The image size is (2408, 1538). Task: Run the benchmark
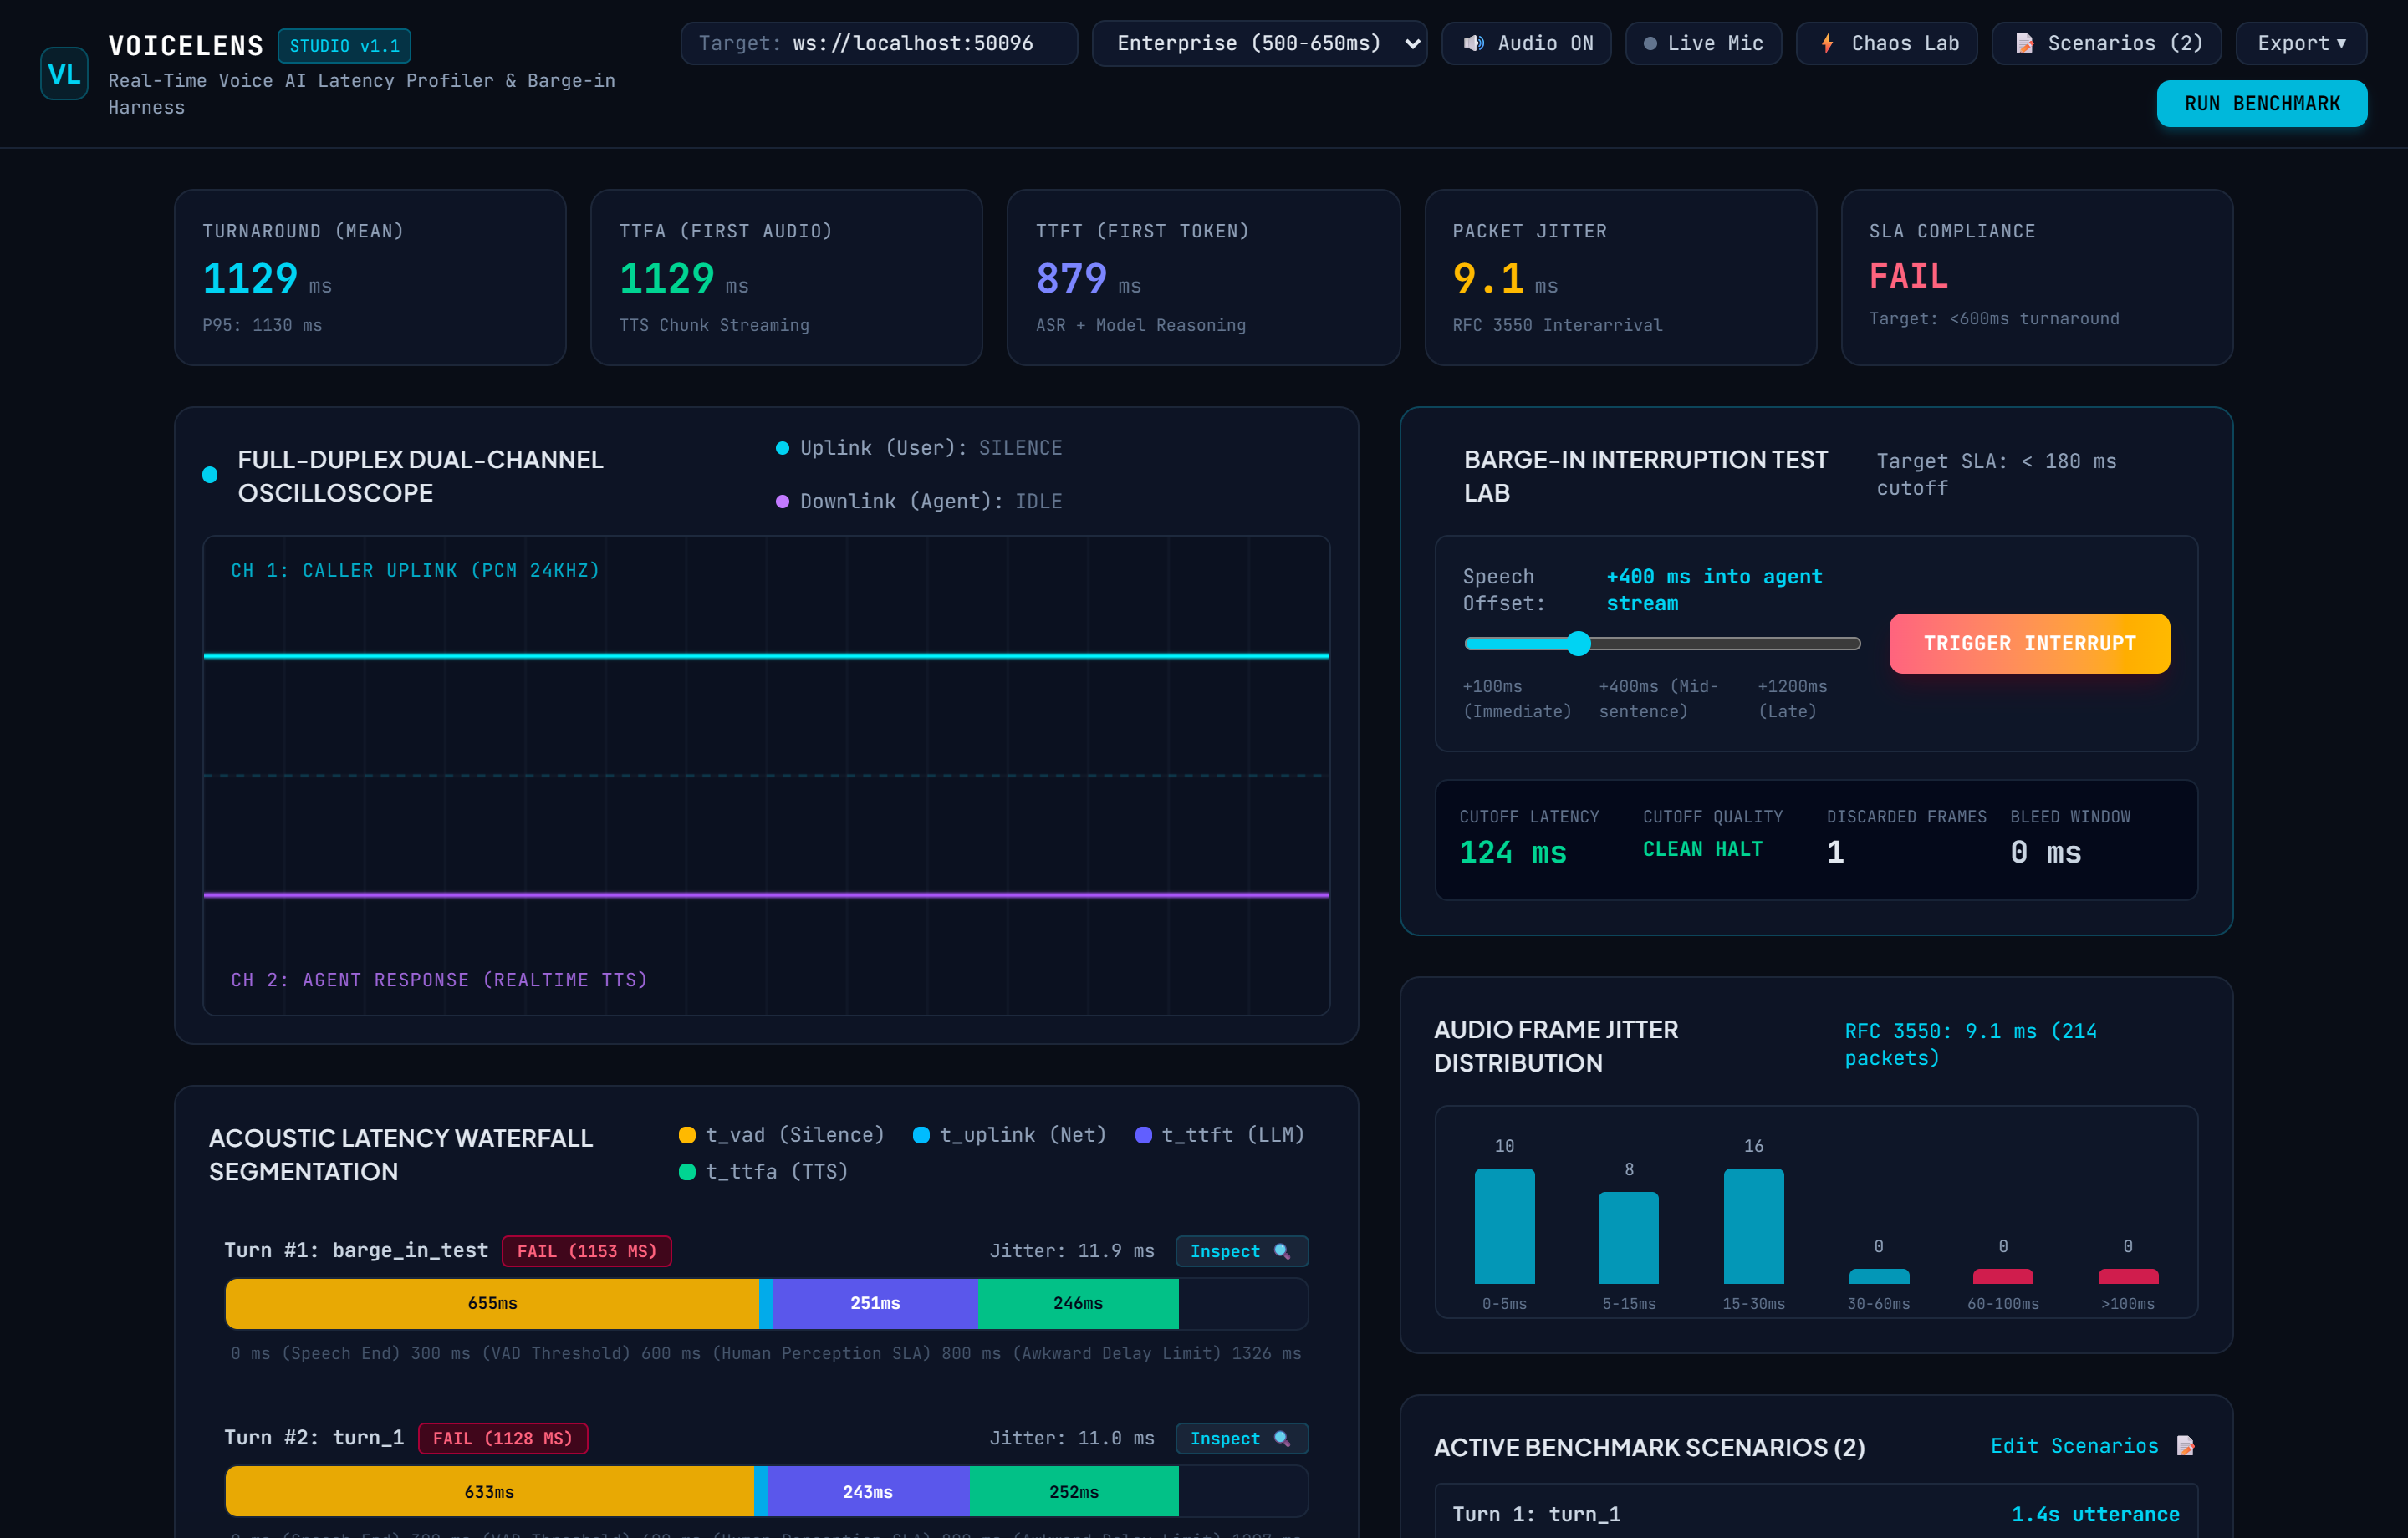point(2261,103)
